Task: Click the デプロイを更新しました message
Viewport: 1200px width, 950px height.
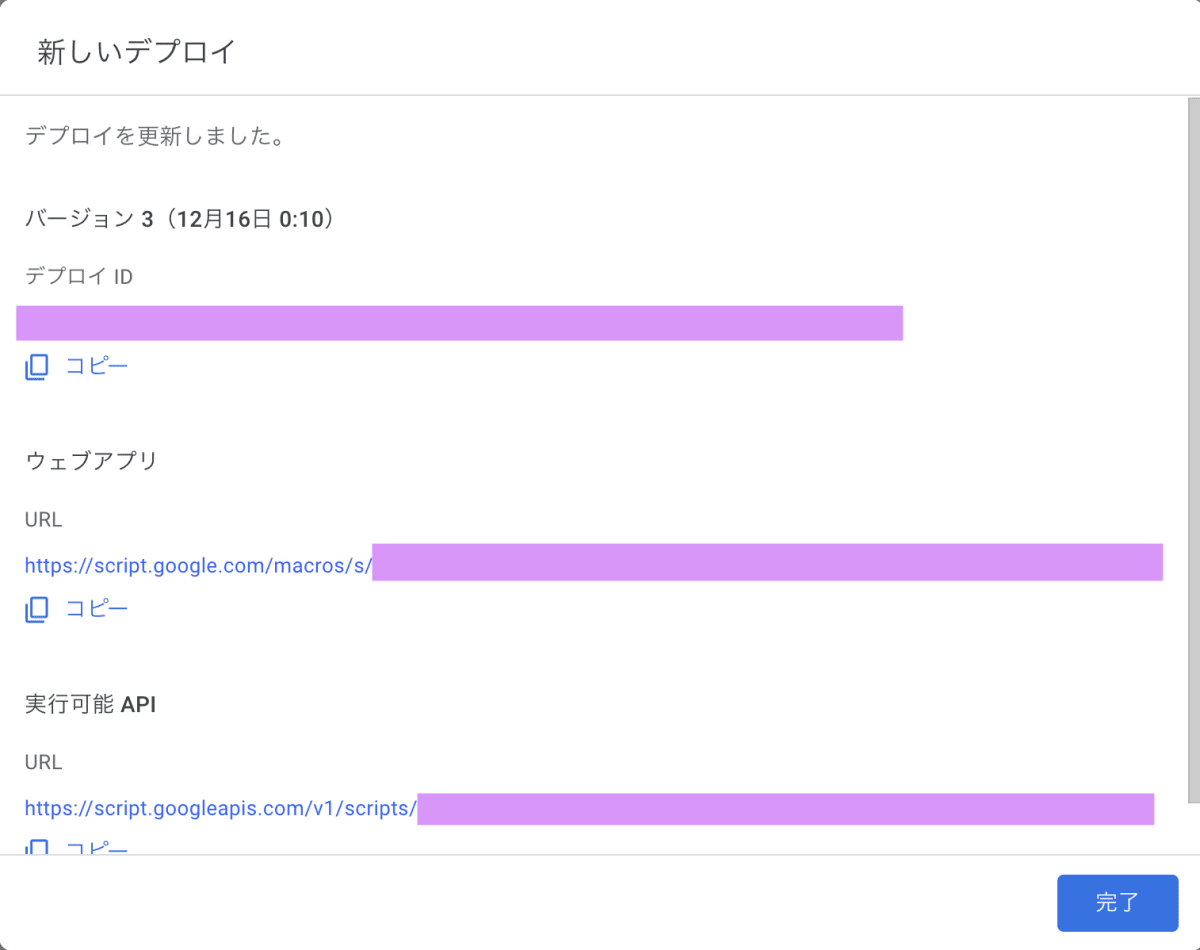Action: [x=155, y=137]
